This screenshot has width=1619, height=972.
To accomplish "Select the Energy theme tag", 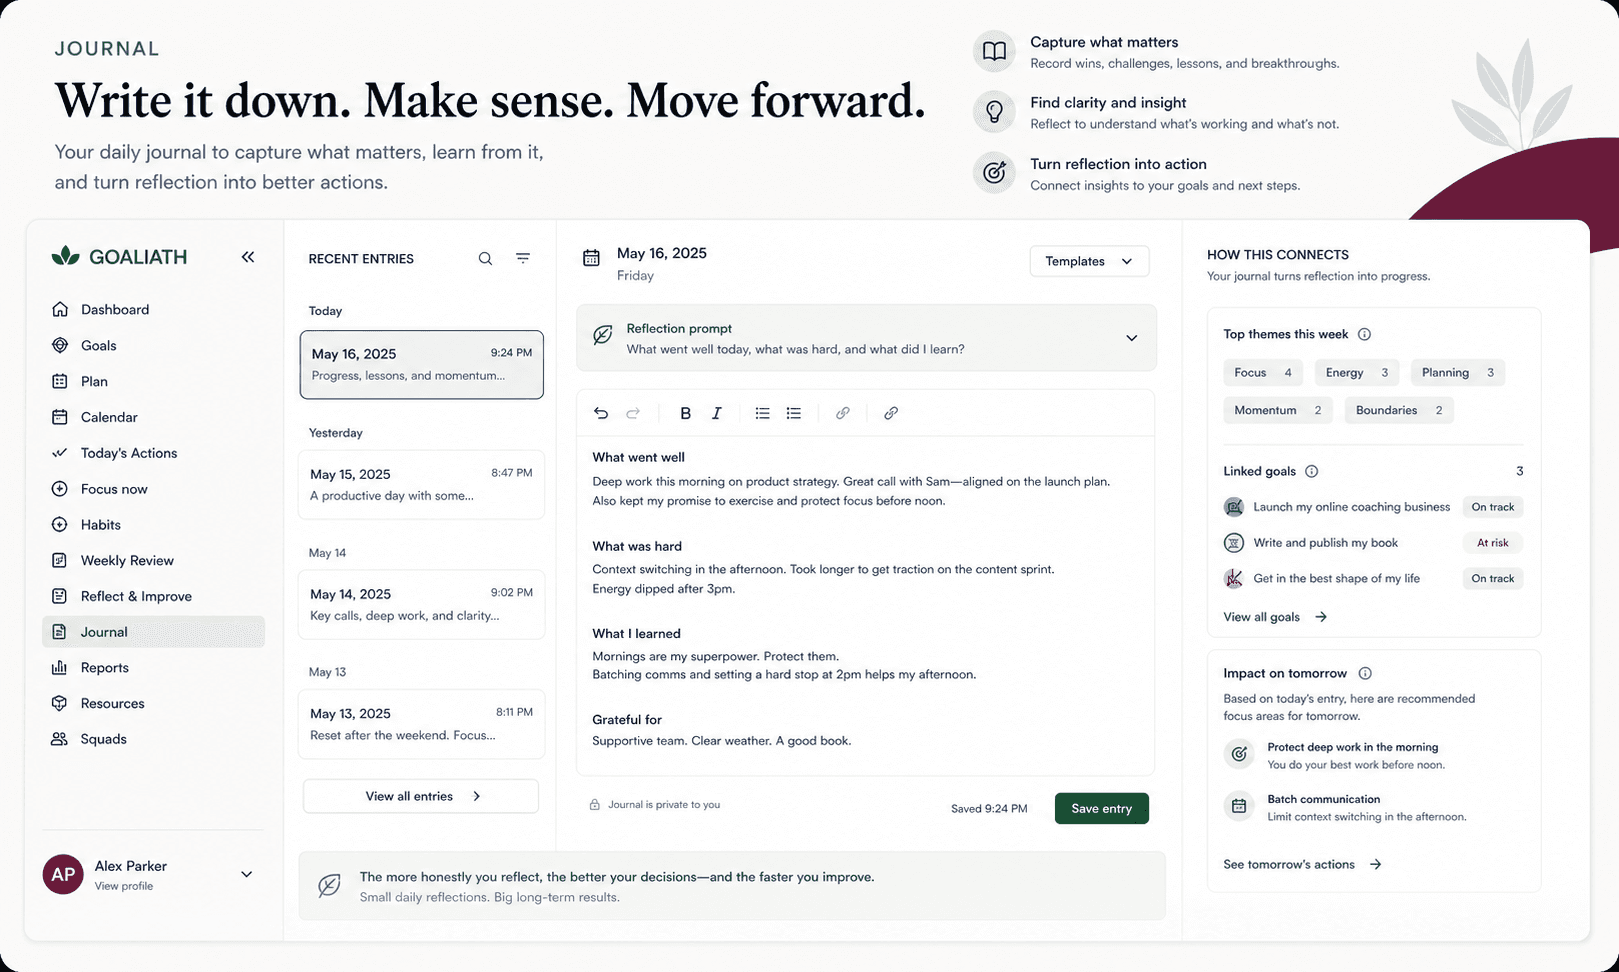I will 1357,372.
